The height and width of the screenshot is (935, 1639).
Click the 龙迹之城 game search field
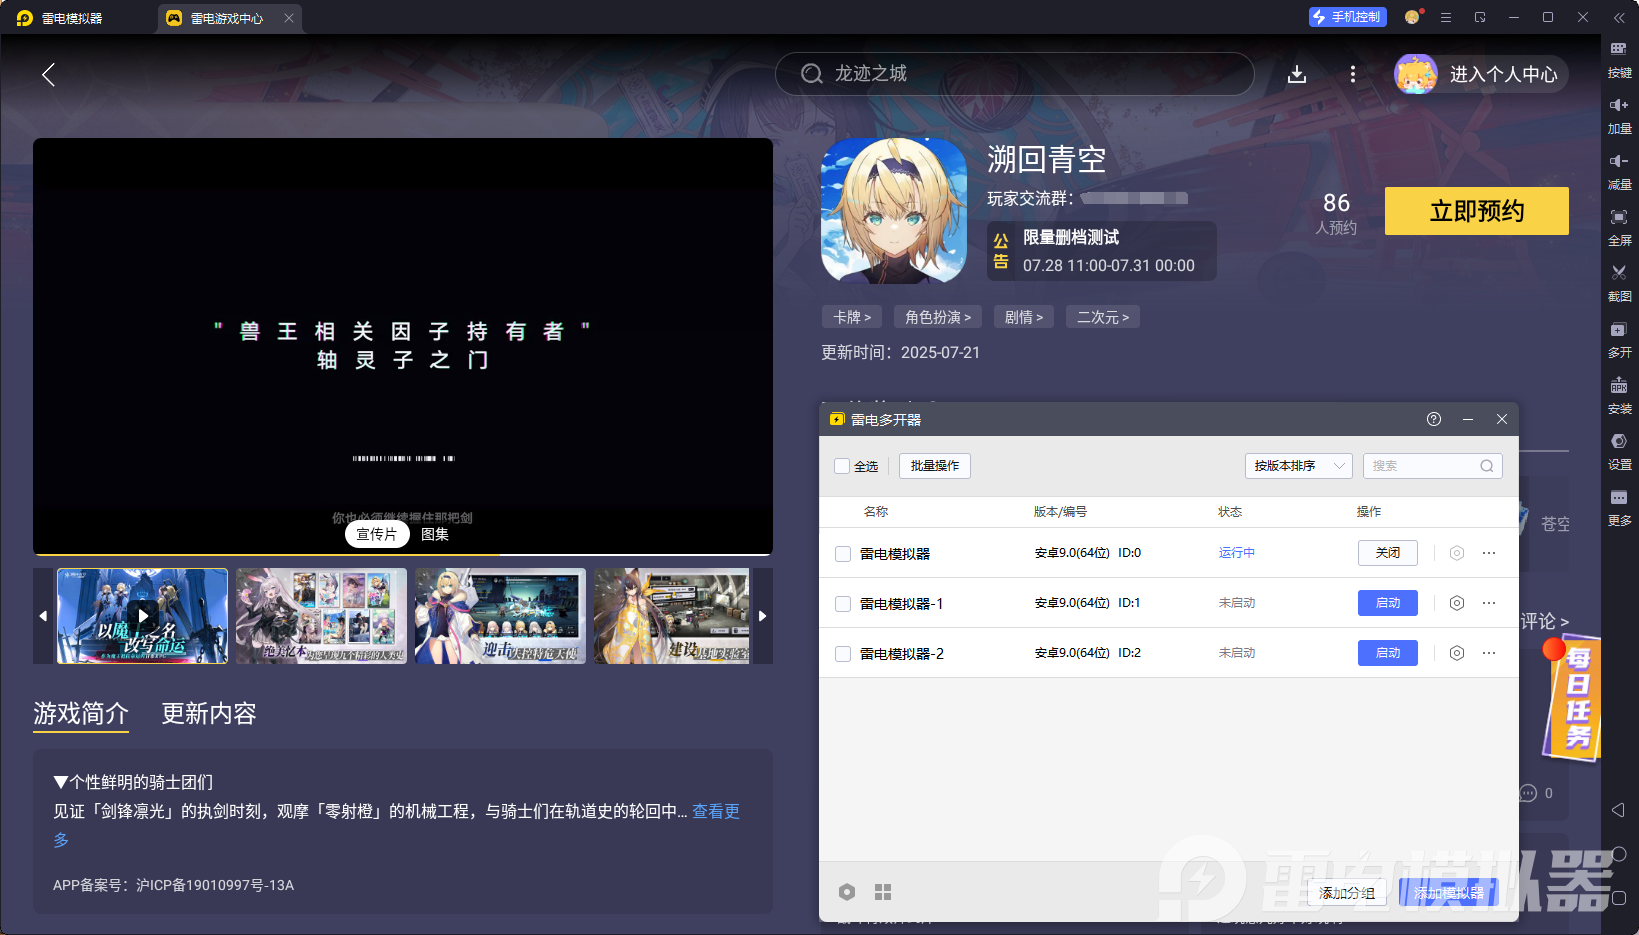tap(1015, 74)
